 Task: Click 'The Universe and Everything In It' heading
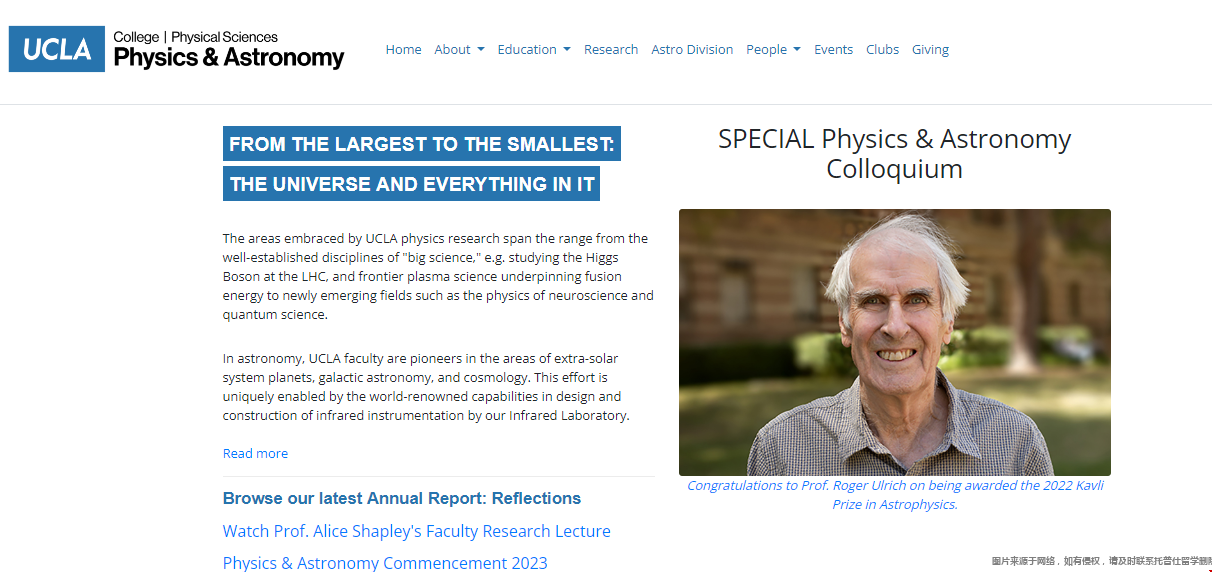point(412,184)
